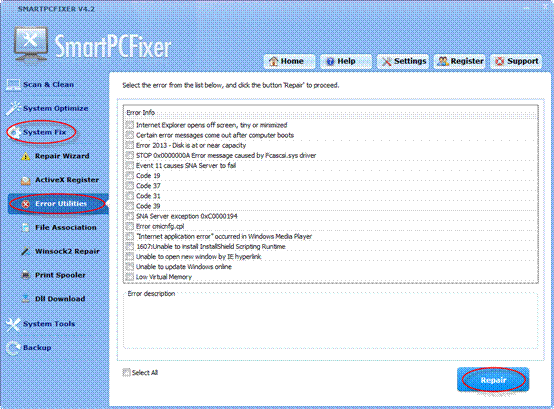Click the ActiveX Register icon
554x409 pixels.
point(25,180)
